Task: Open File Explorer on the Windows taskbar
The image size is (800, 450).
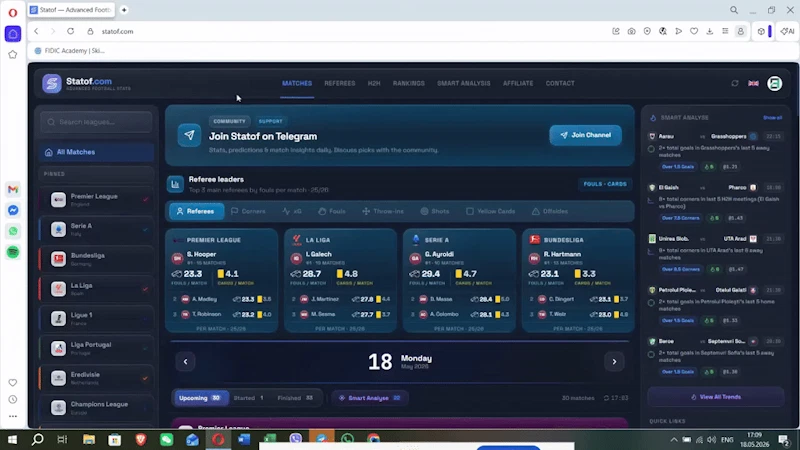Action: point(89,439)
